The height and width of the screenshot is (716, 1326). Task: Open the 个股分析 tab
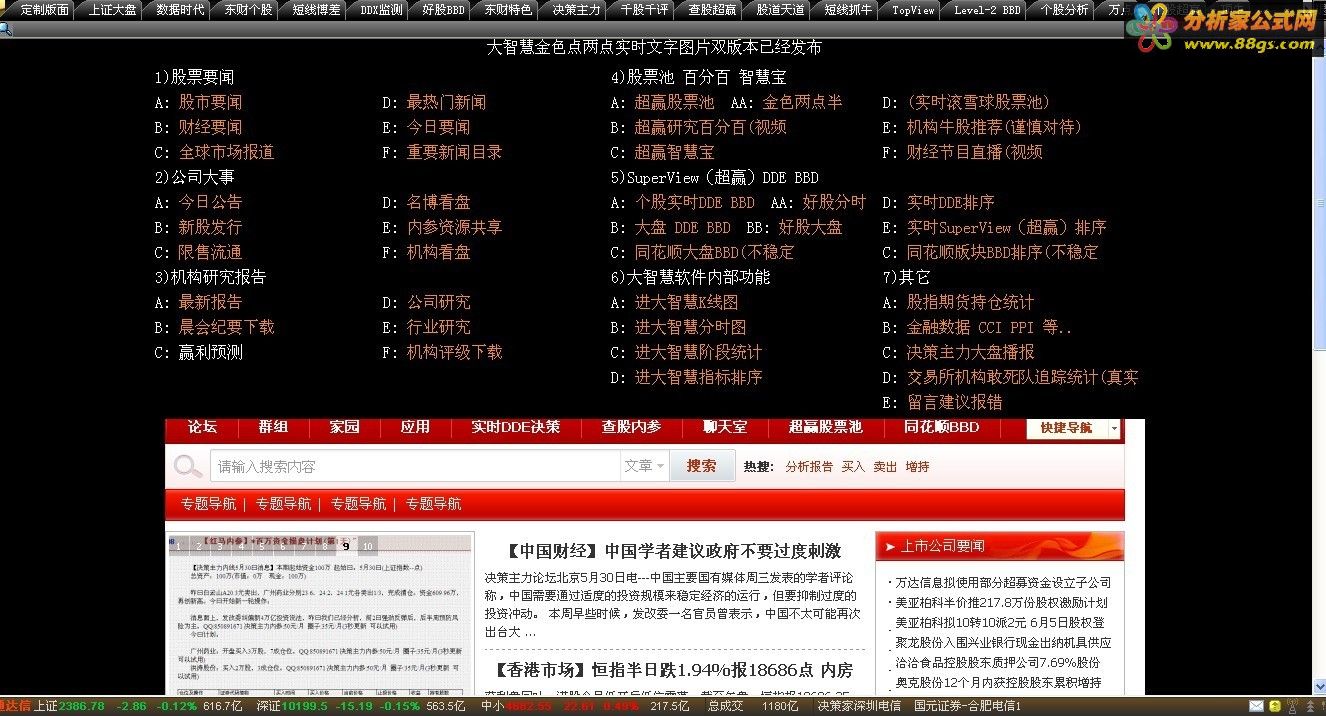point(1064,10)
